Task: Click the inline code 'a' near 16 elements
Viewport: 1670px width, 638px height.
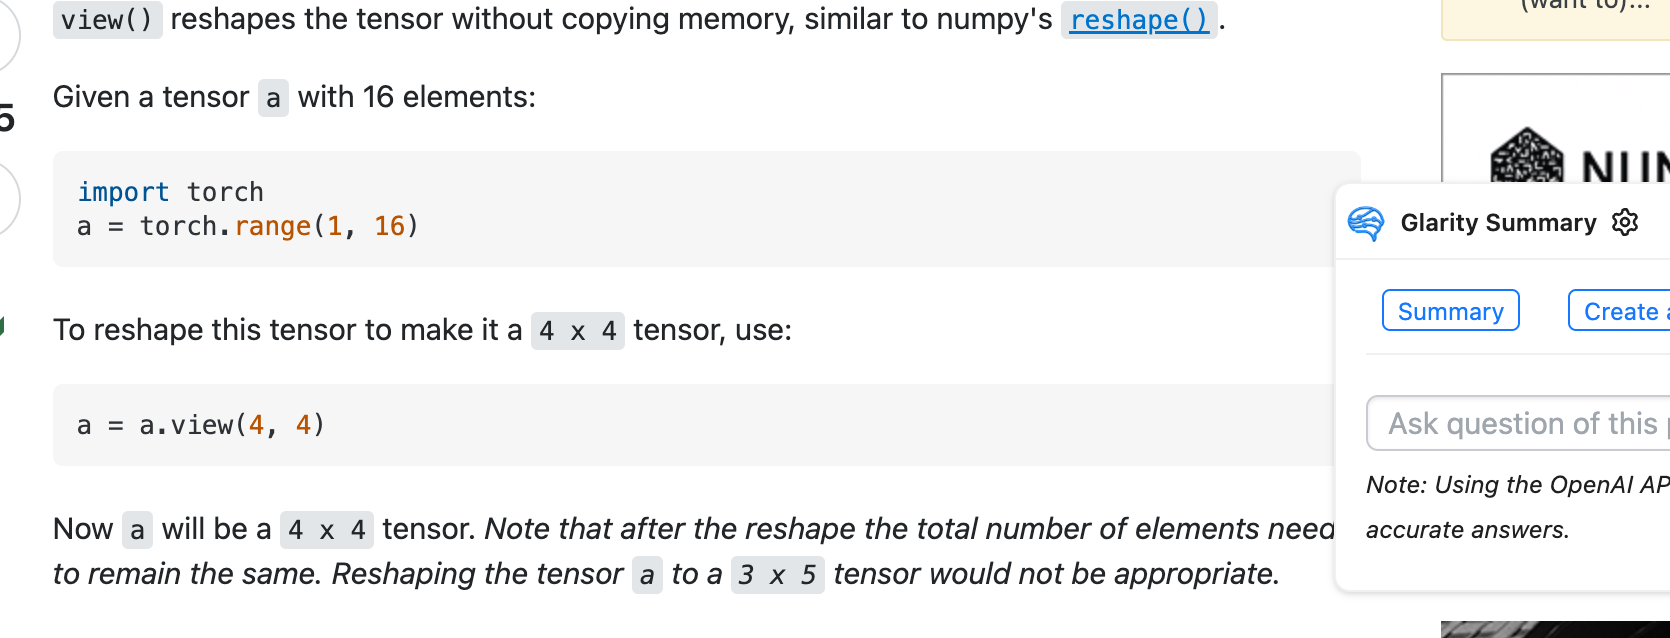Action: coord(272,97)
